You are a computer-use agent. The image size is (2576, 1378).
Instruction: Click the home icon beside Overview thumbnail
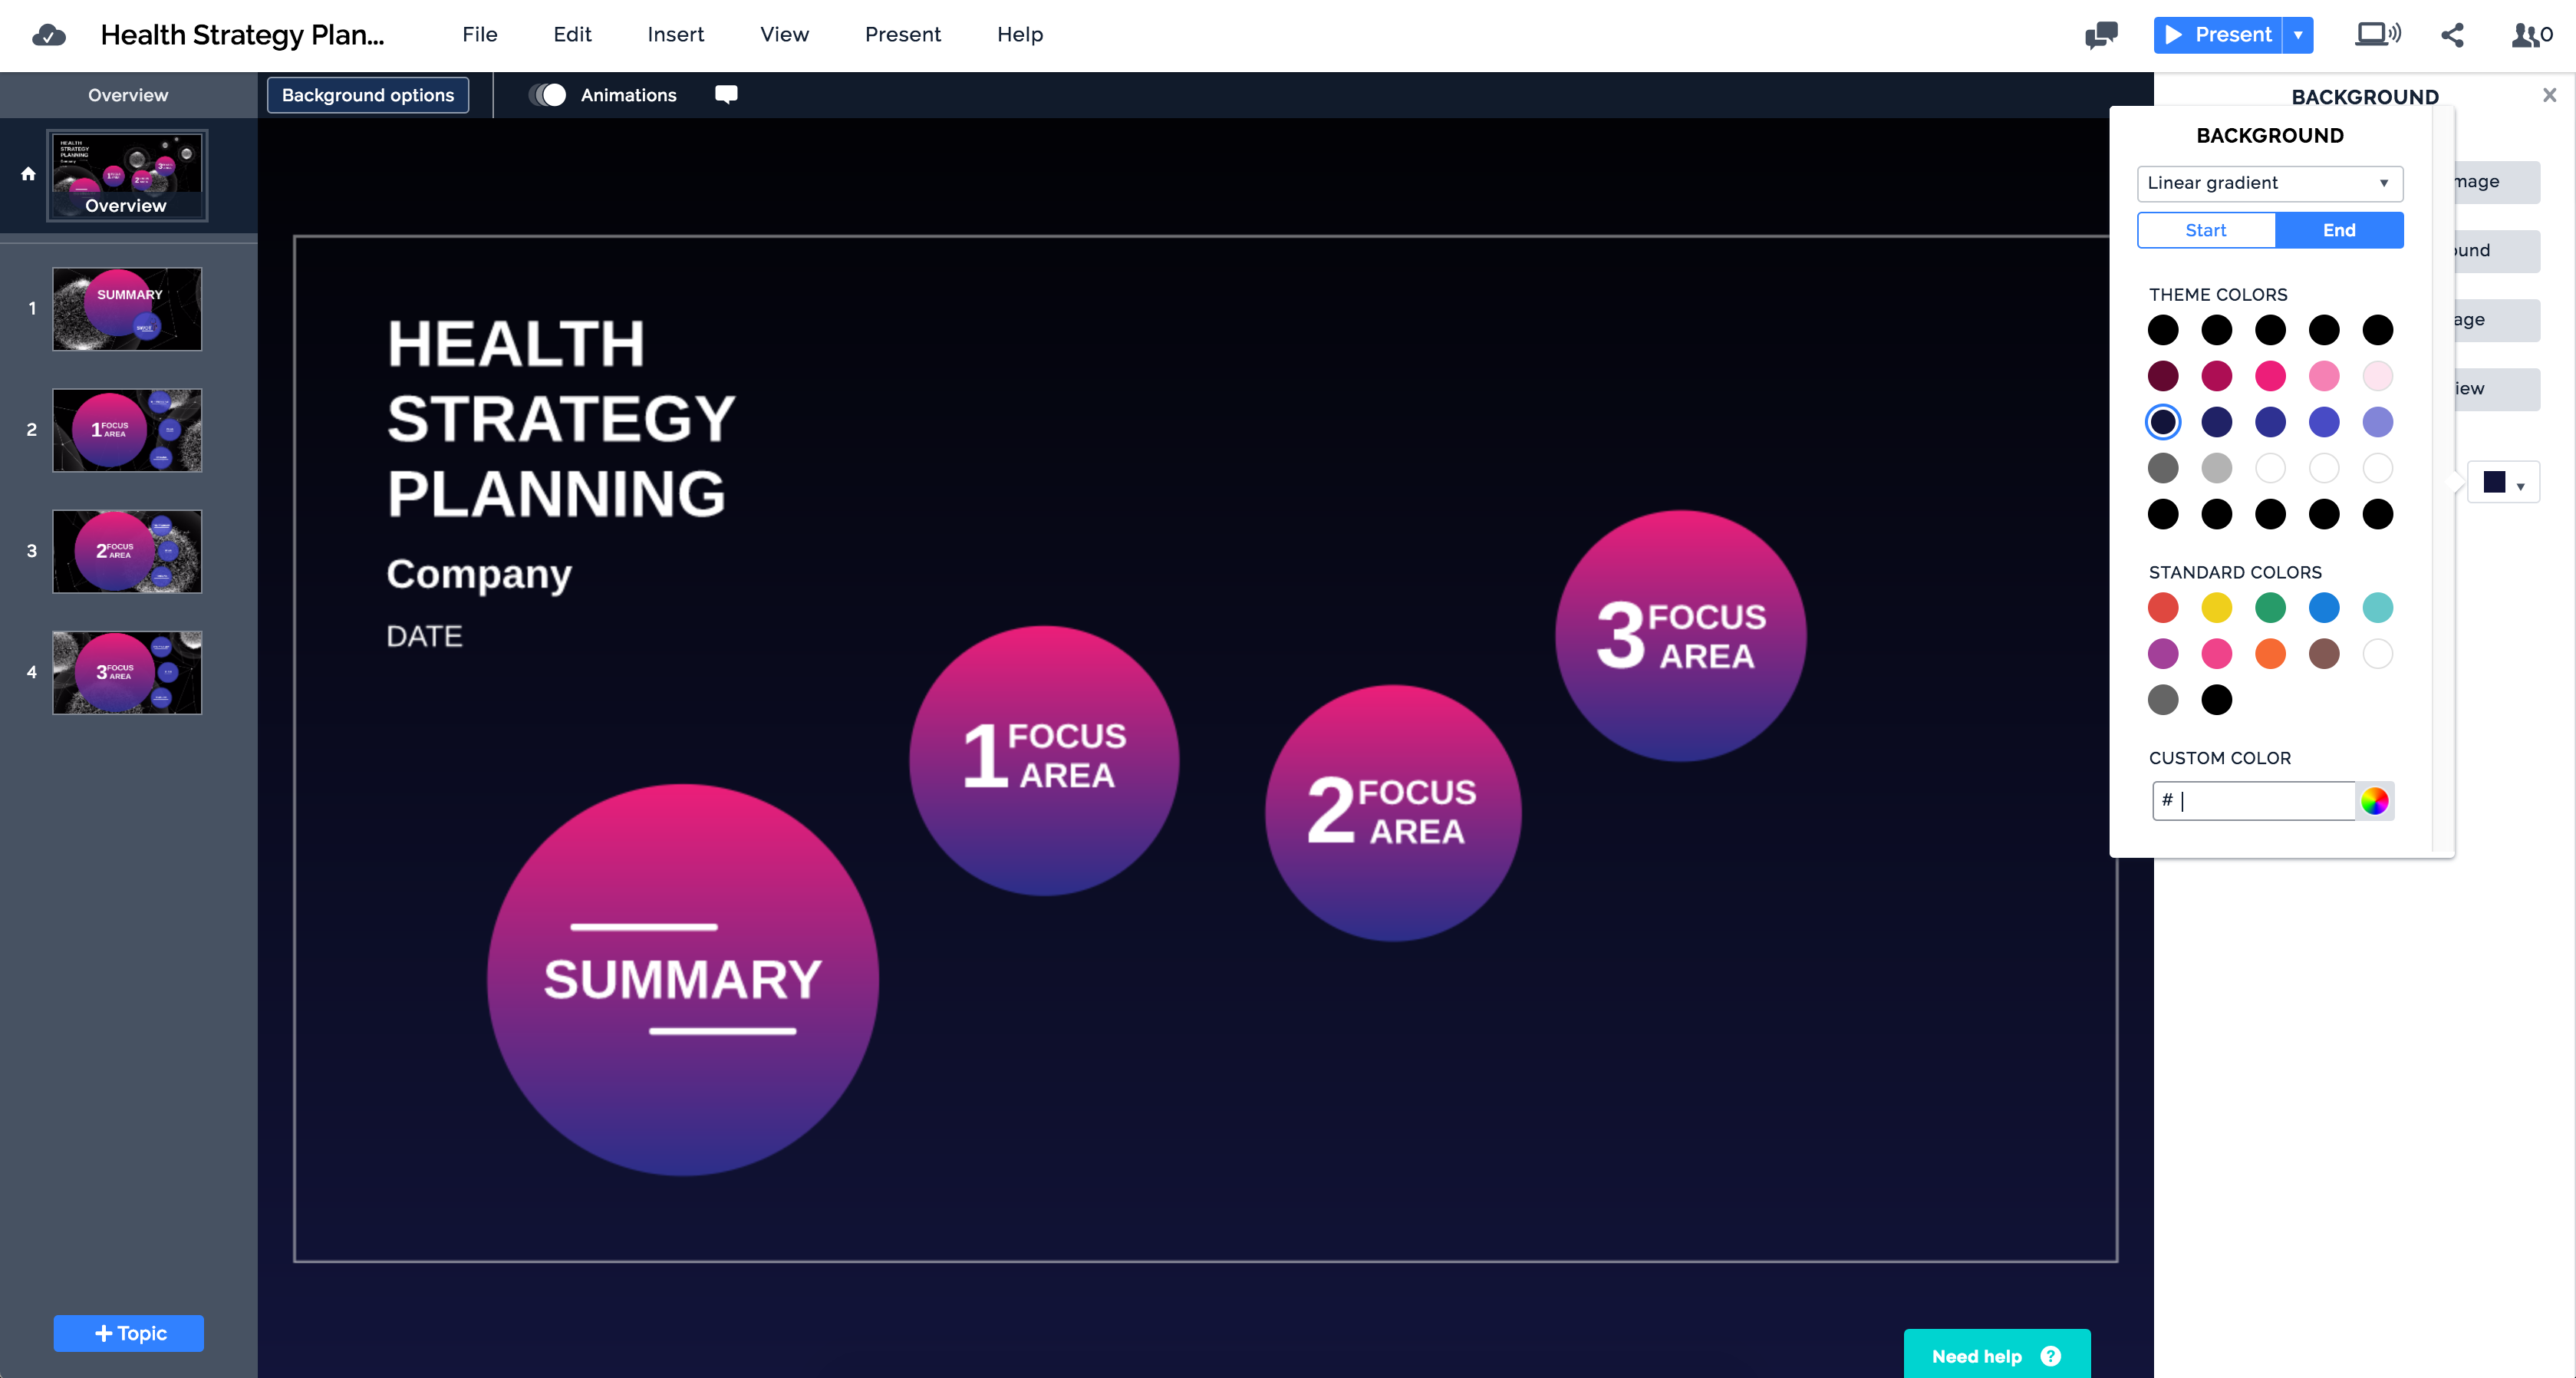[x=28, y=174]
